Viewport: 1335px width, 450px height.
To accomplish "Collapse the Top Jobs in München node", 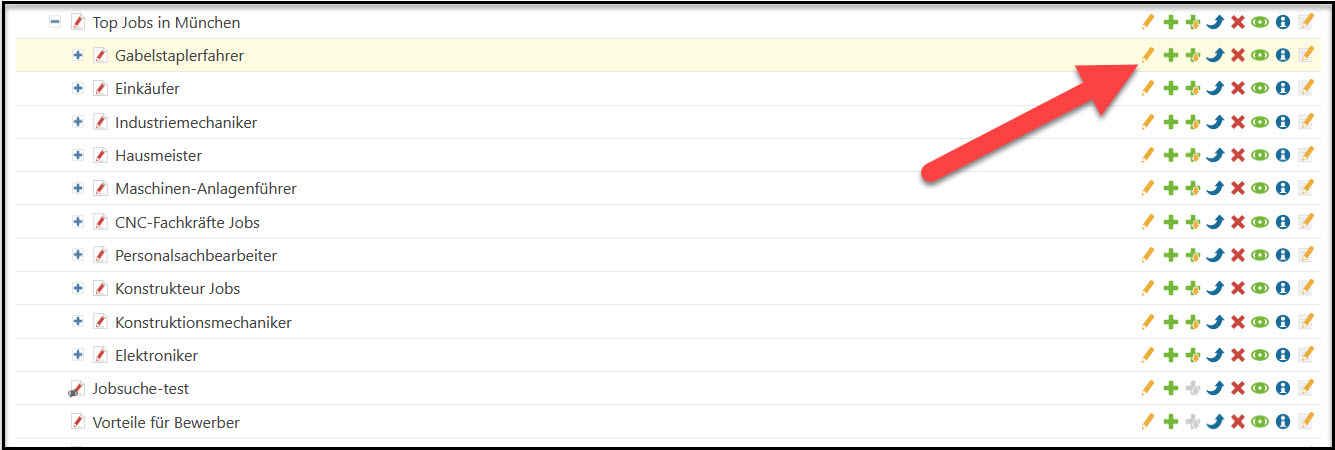I will pos(55,22).
